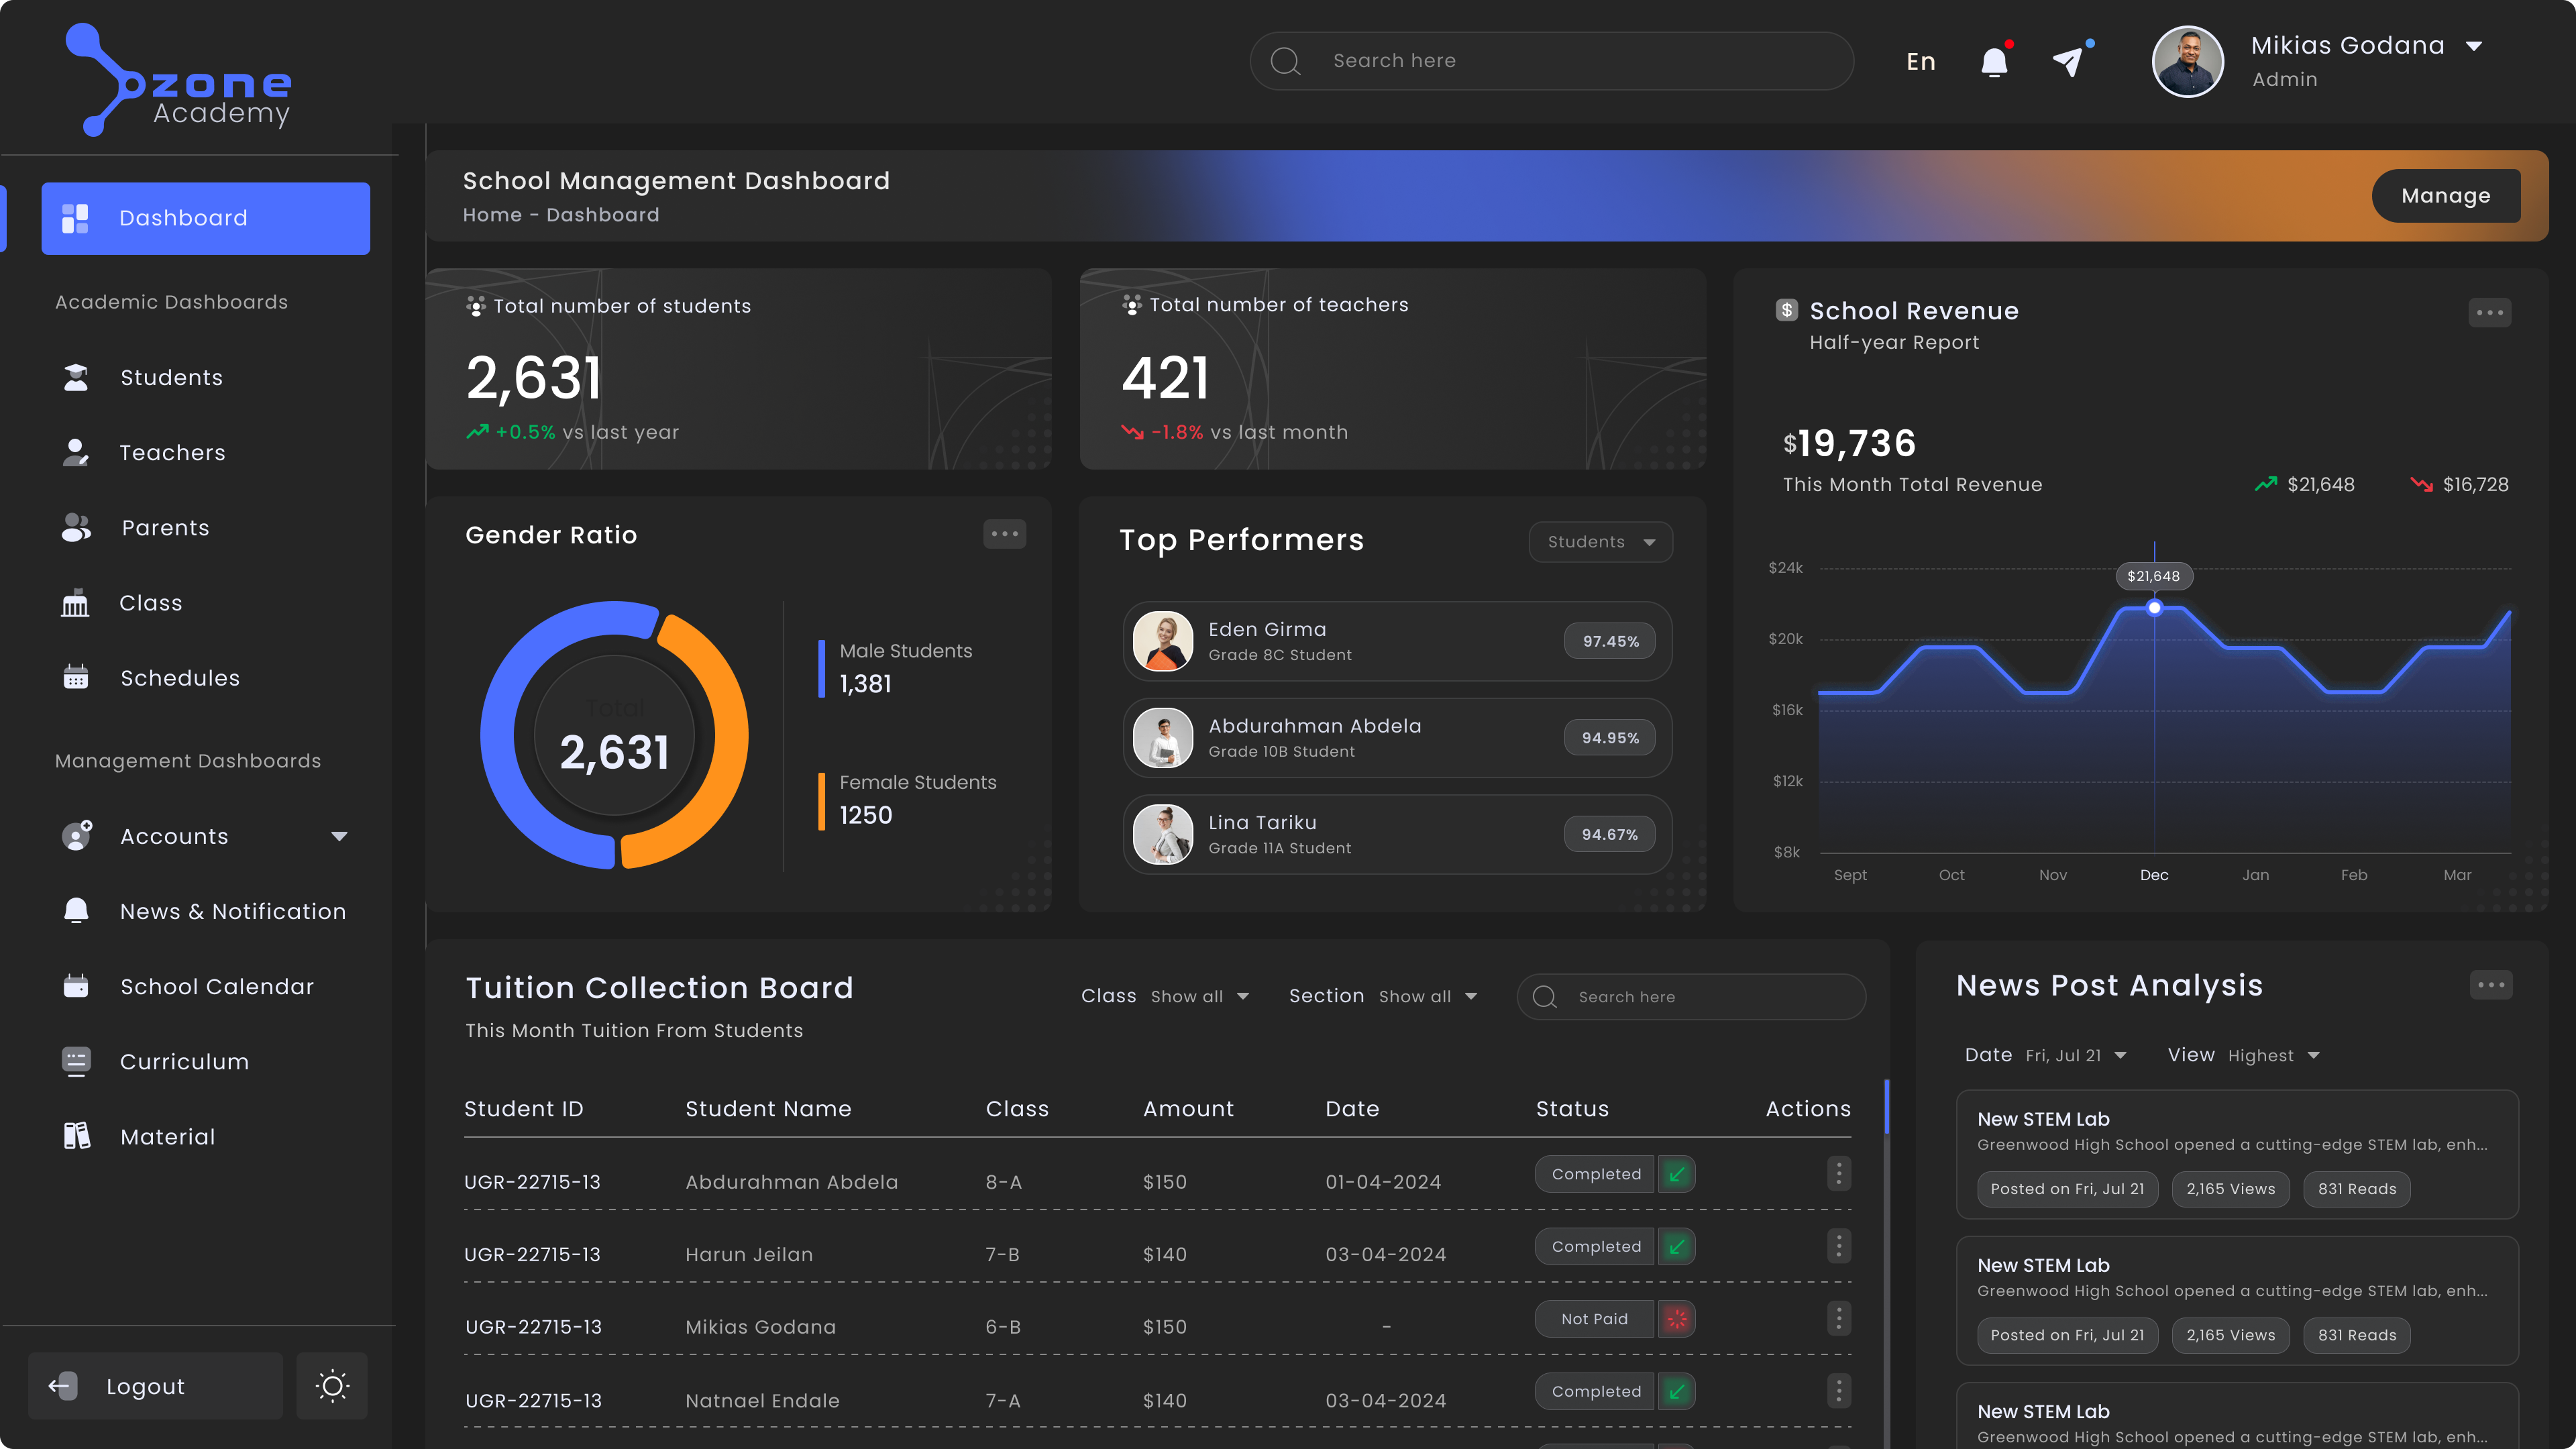Screen dimensions: 2576x1449
Task: Click the Manage button
Action: point(2445,196)
